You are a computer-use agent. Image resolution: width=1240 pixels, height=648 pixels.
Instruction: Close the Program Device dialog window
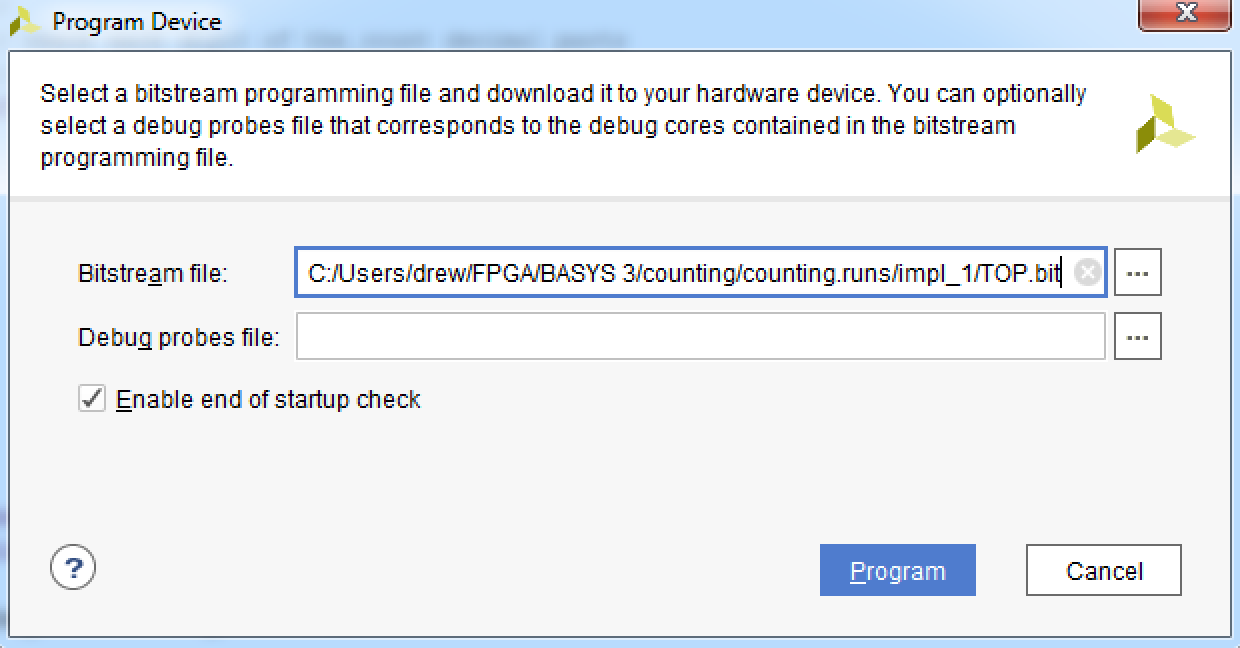click(x=1186, y=13)
